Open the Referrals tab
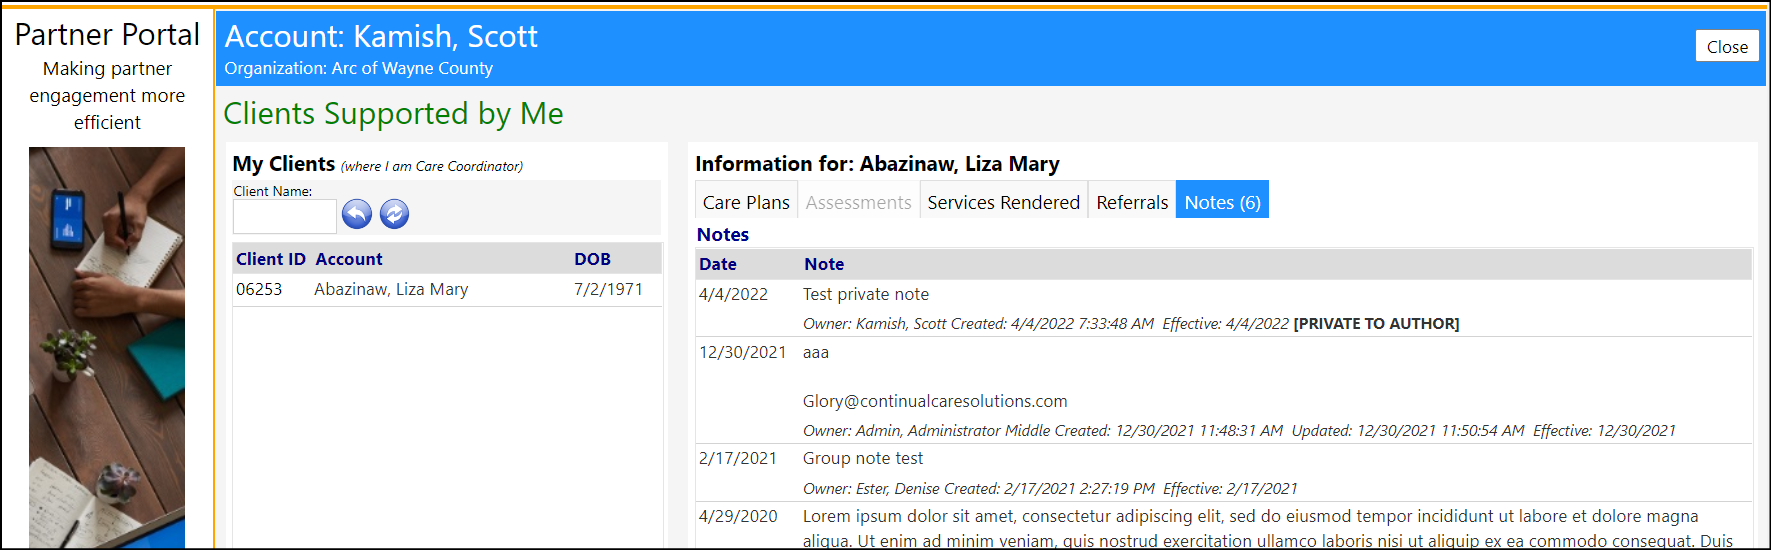1771x550 pixels. tap(1132, 202)
